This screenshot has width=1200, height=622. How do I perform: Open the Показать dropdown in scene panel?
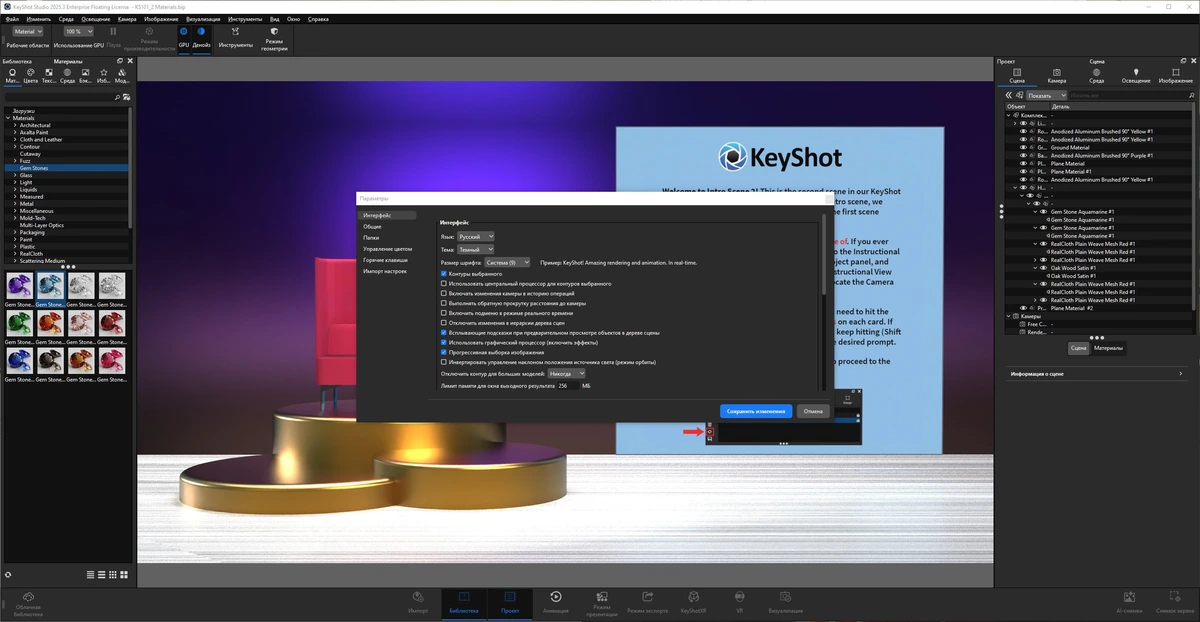pos(1046,95)
